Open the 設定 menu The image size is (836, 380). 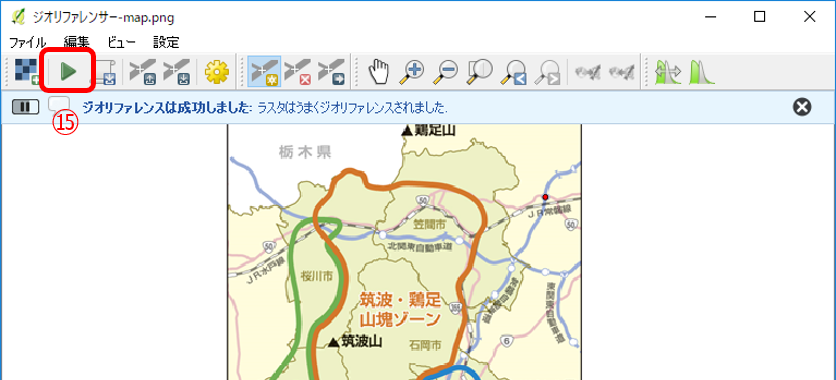click(166, 42)
